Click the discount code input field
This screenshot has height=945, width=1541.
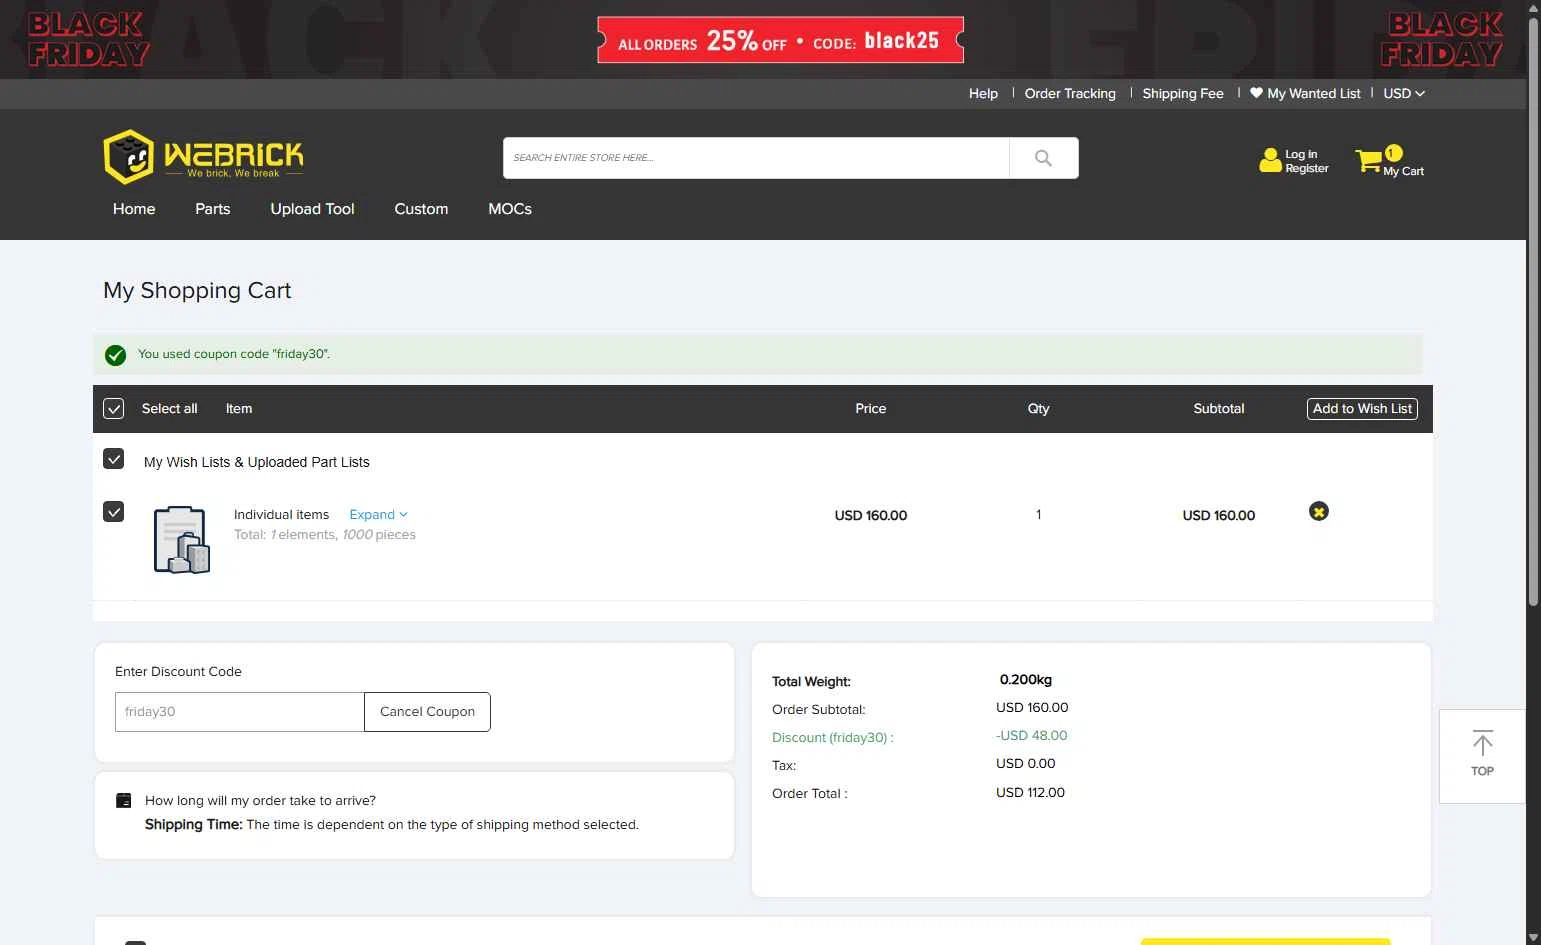tap(239, 712)
